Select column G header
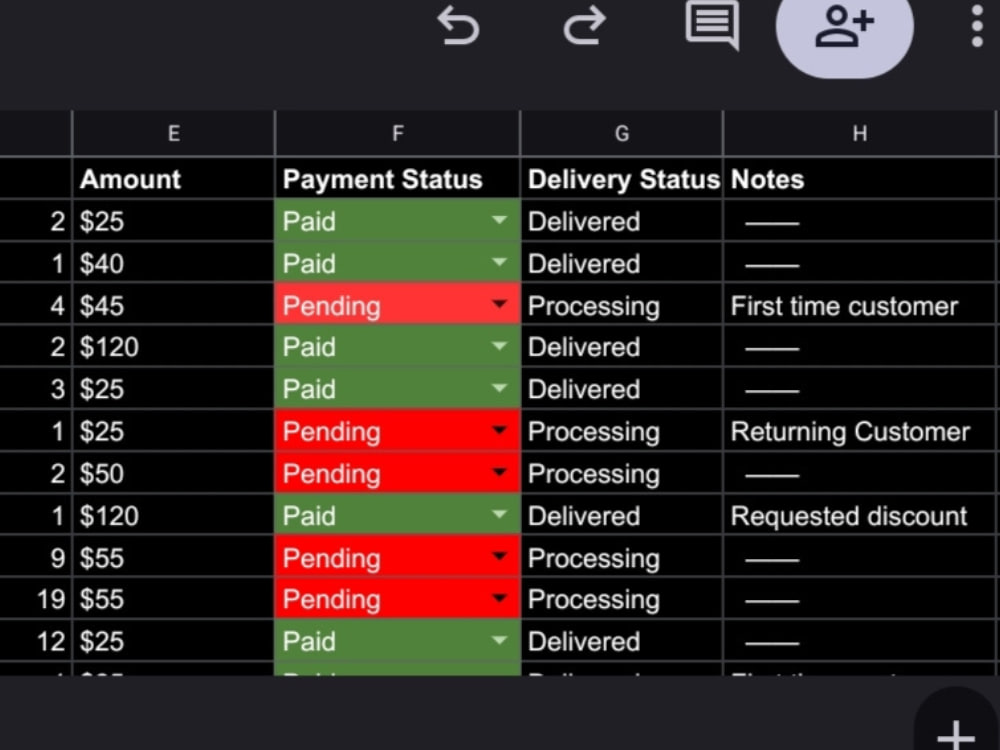1000x750 pixels. tap(622, 133)
